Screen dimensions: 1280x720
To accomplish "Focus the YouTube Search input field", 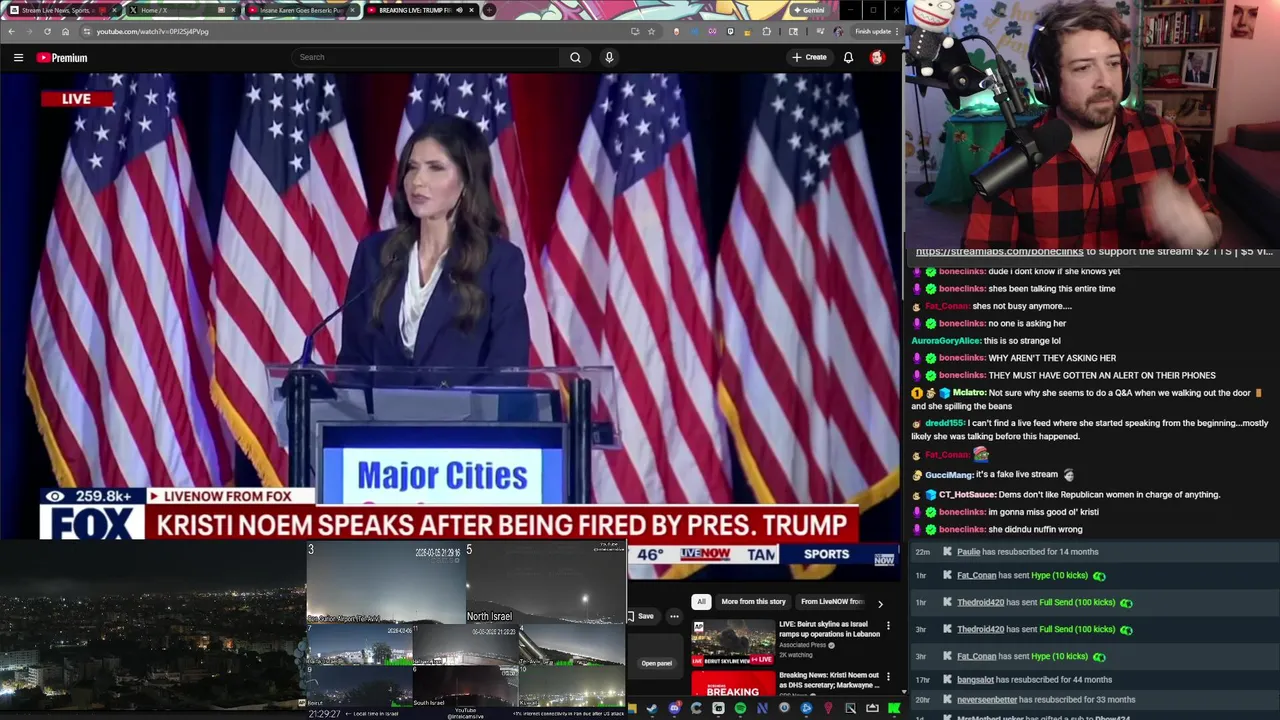I will 427,57.
